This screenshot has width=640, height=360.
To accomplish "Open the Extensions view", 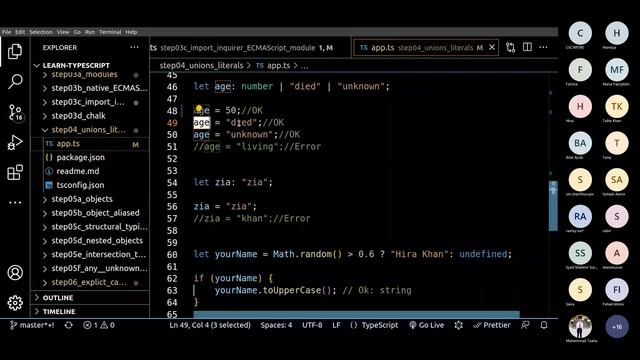I will (15, 172).
